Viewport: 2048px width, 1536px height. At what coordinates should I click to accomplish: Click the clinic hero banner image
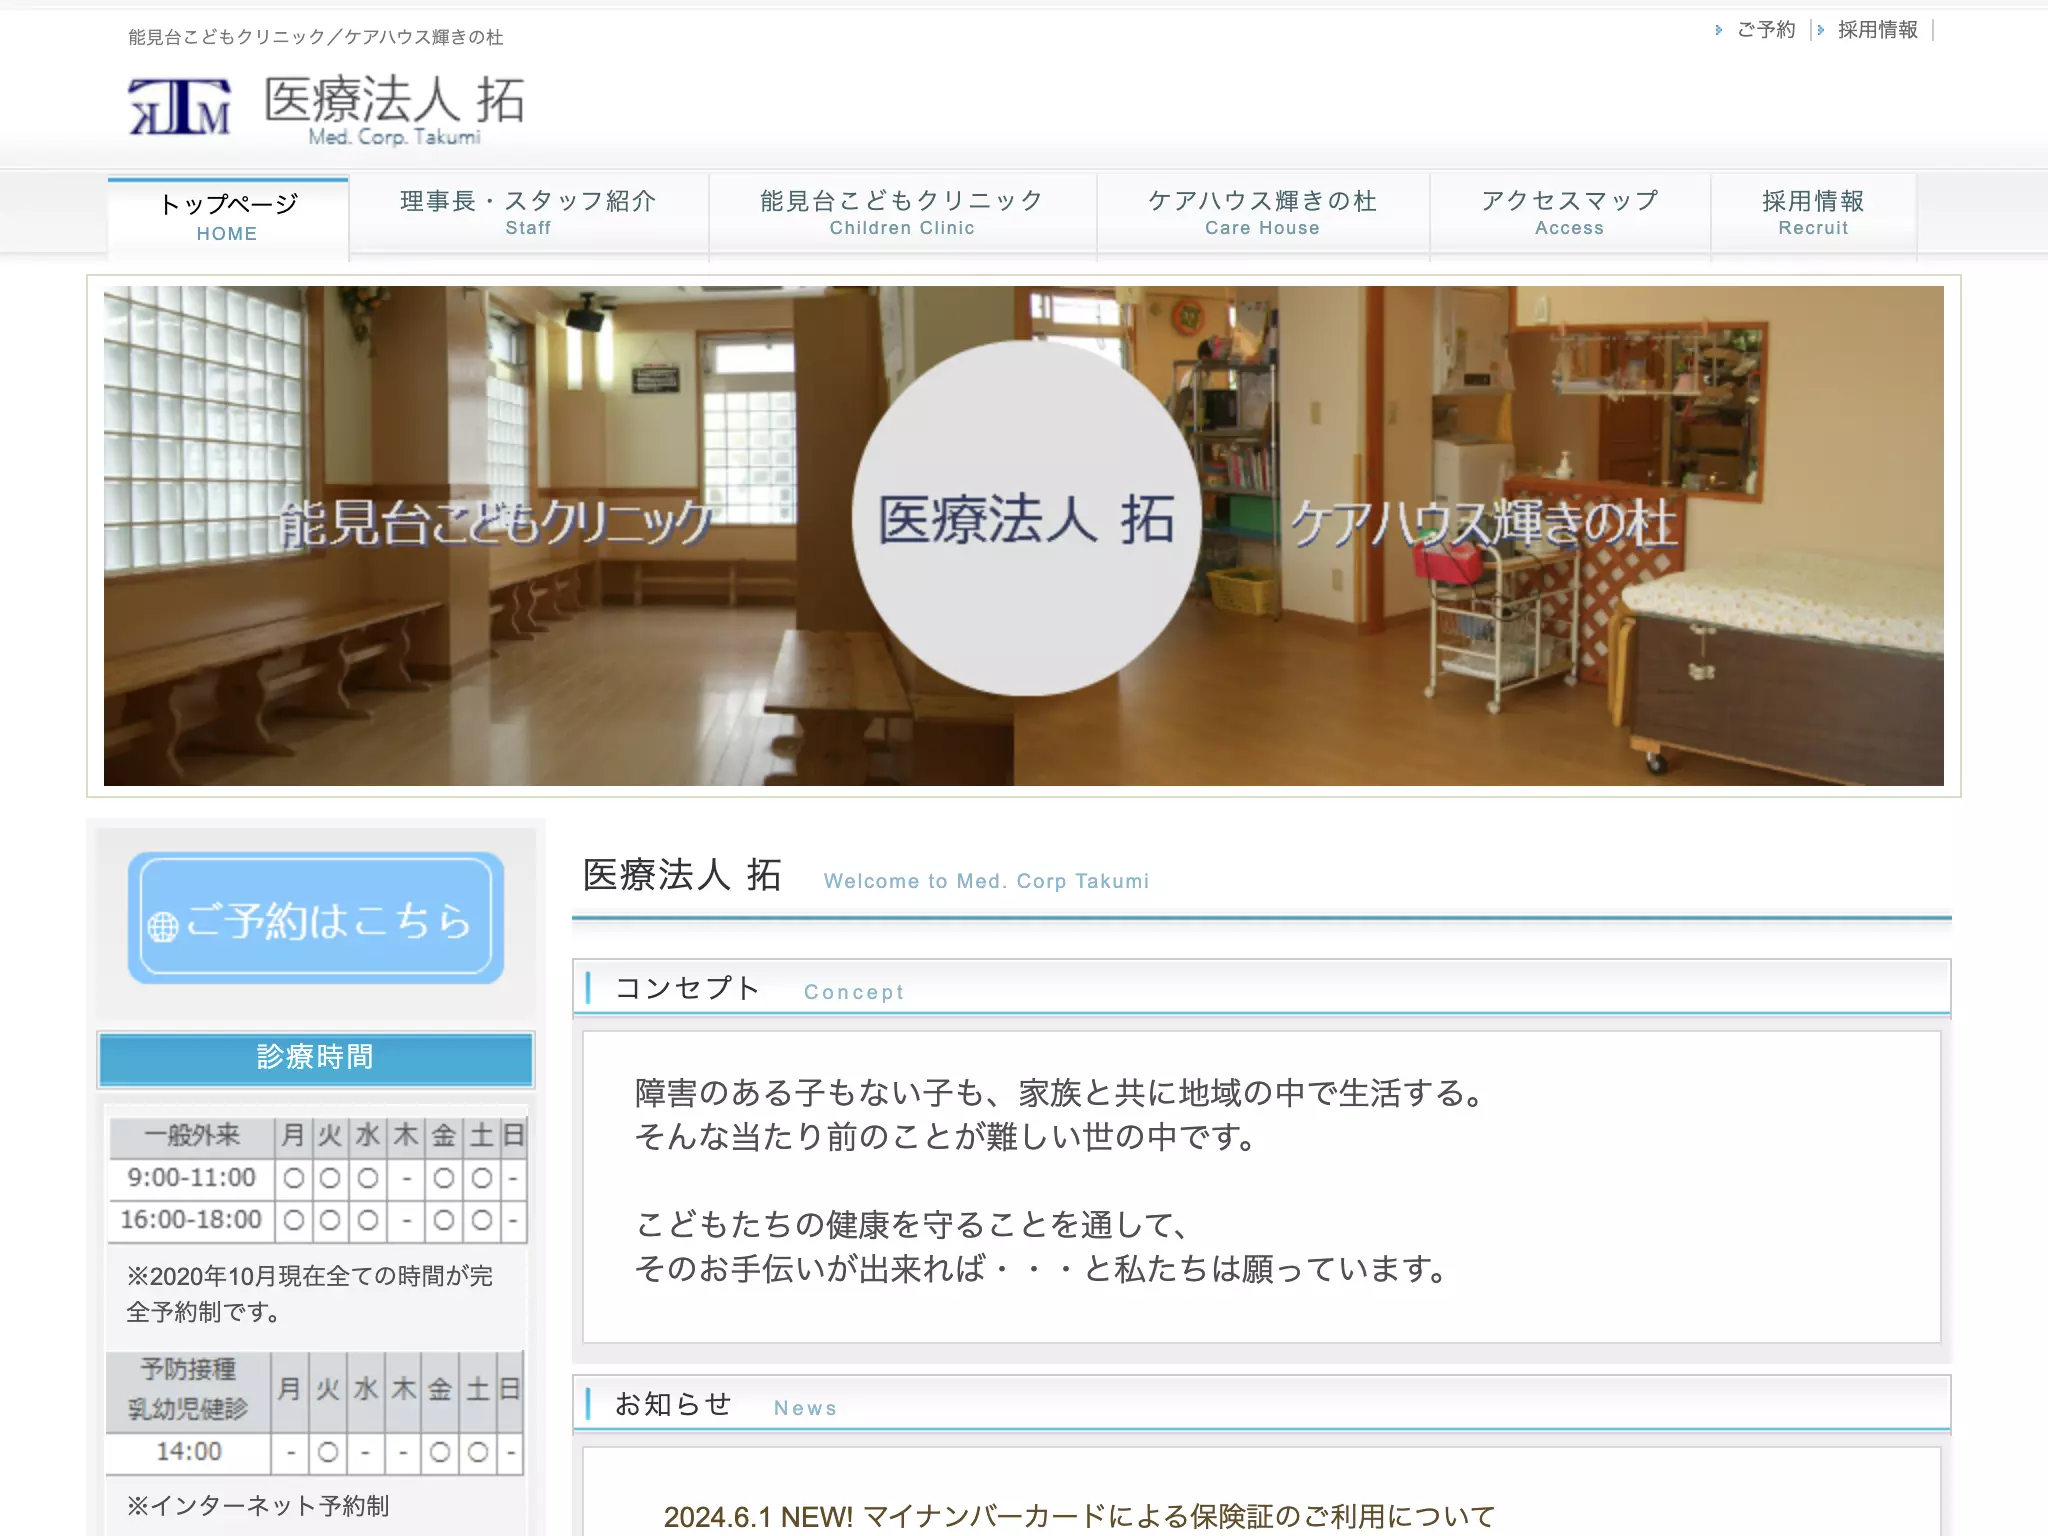coord(1024,536)
